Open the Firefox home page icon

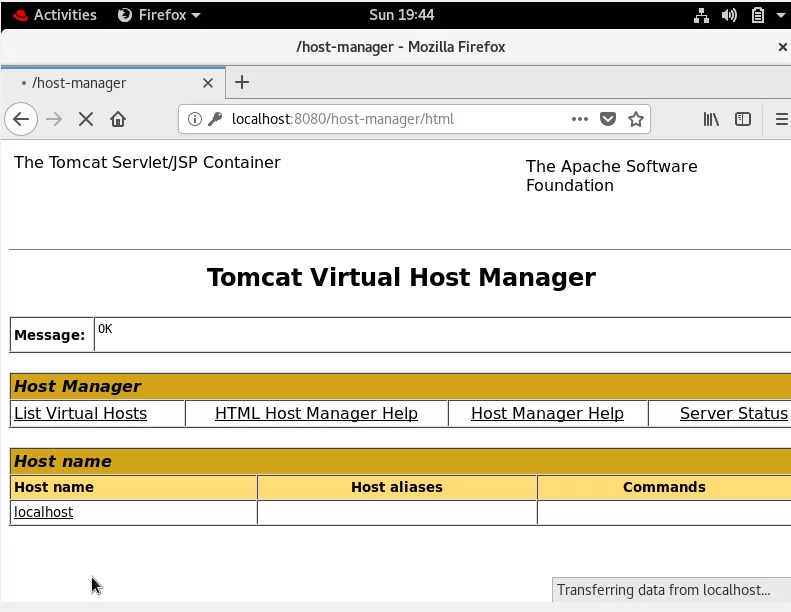118,119
